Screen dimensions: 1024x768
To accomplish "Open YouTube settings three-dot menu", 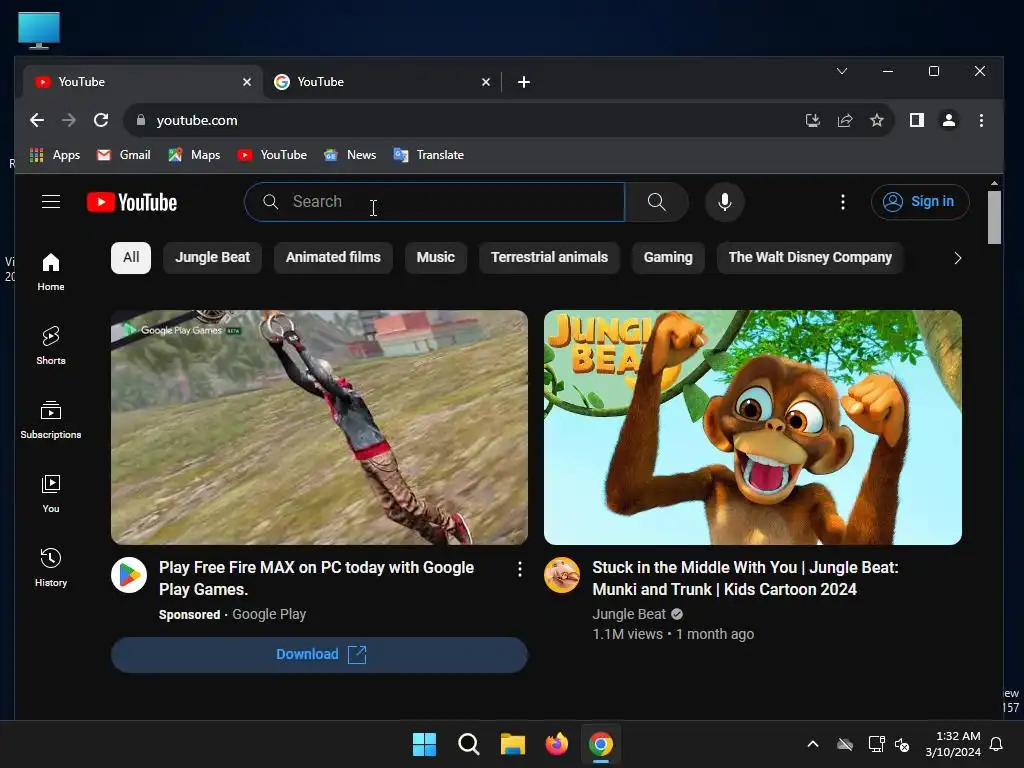I will (x=842, y=202).
